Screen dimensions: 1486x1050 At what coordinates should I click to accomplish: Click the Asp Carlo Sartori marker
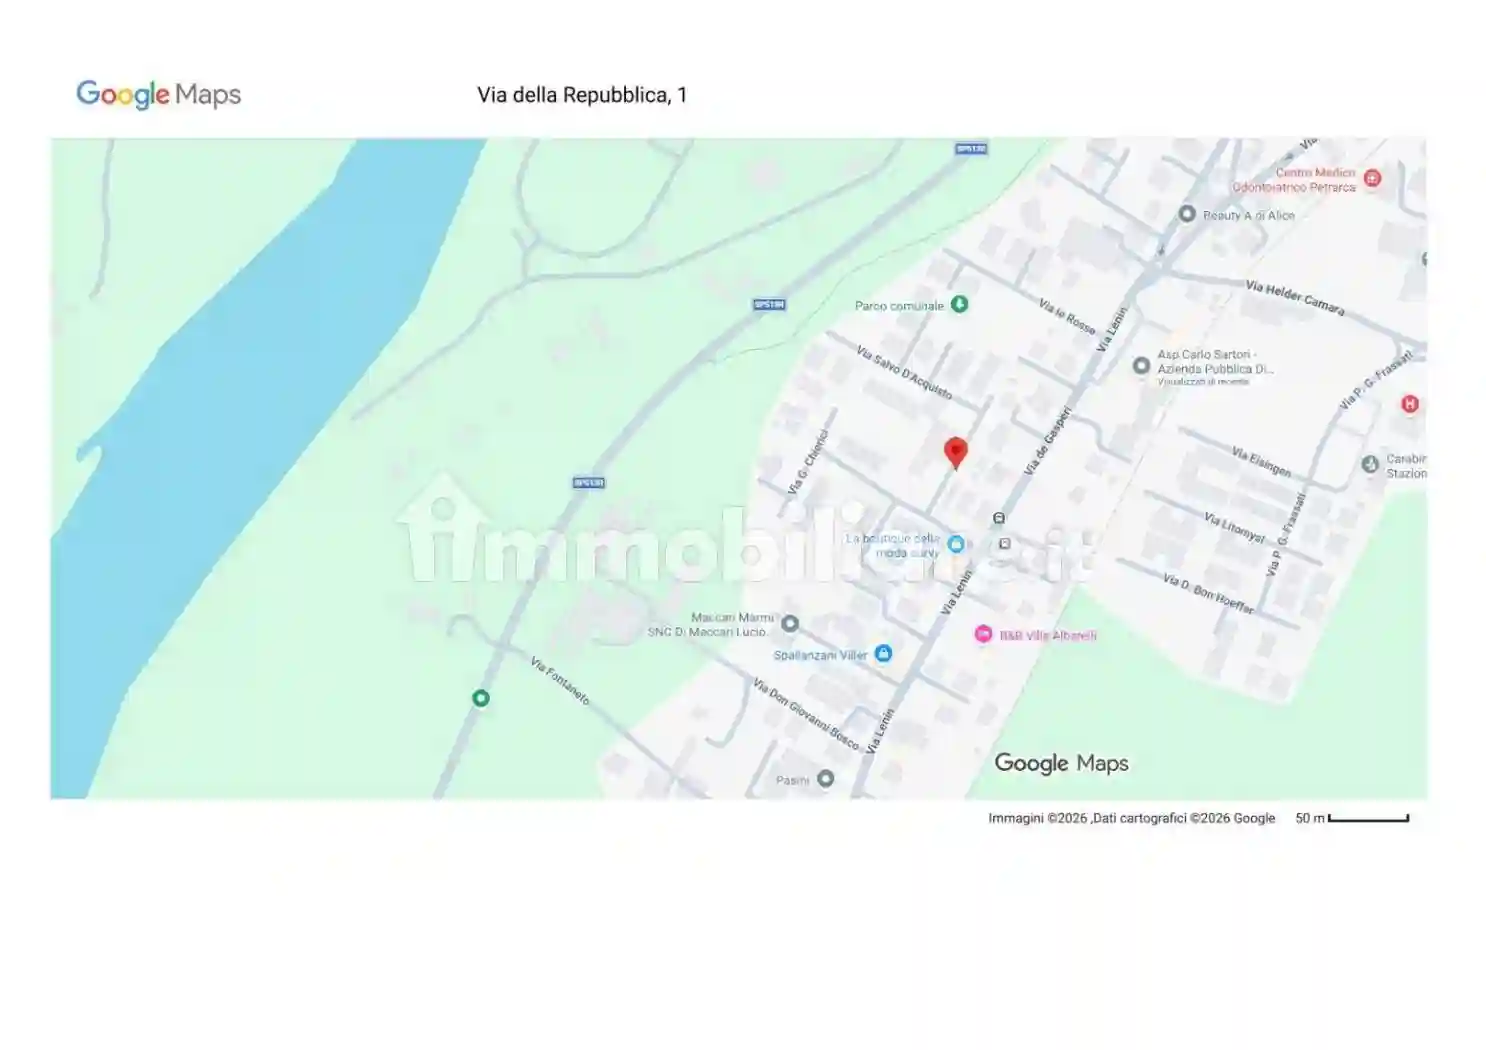(x=1141, y=366)
